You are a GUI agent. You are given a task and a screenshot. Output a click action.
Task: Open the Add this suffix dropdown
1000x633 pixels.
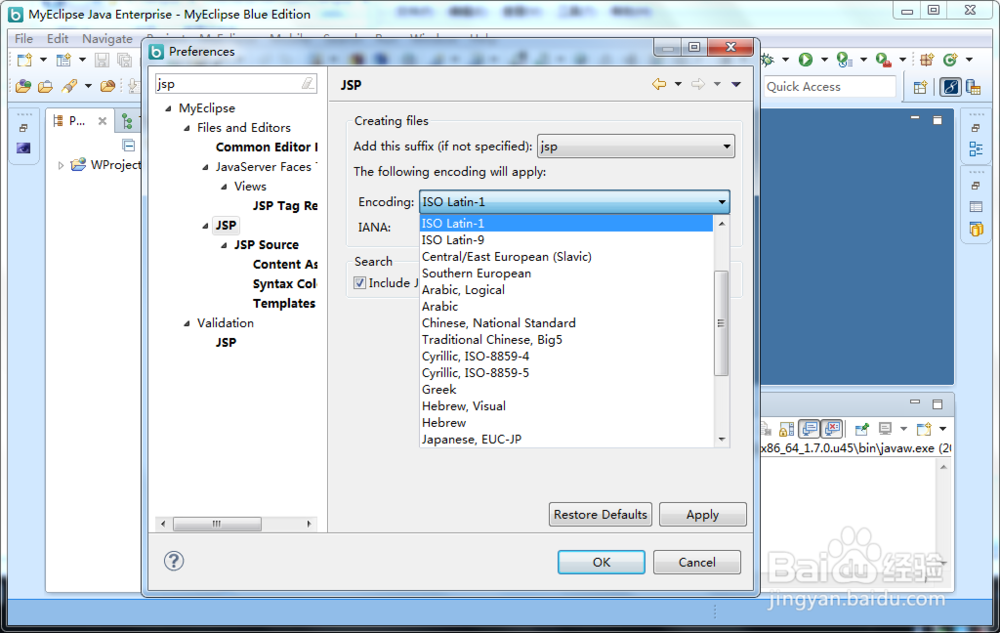(x=636, y=147)
